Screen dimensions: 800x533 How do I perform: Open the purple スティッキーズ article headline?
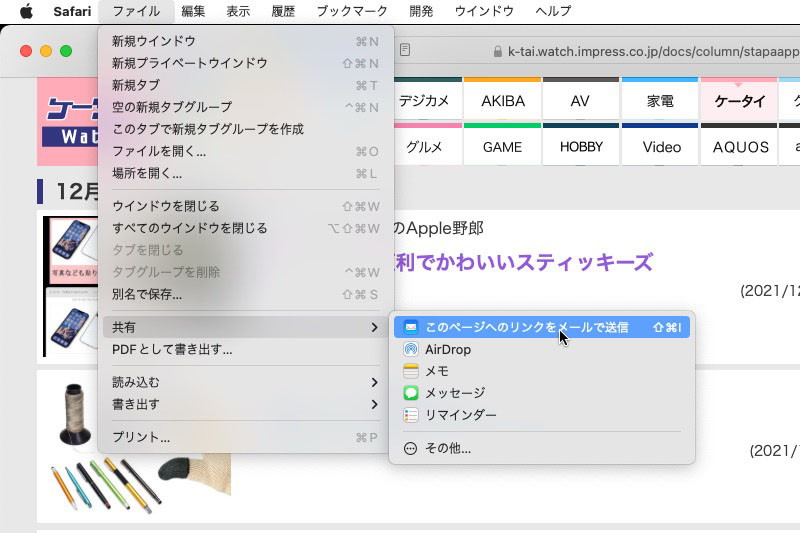point(524,262)
